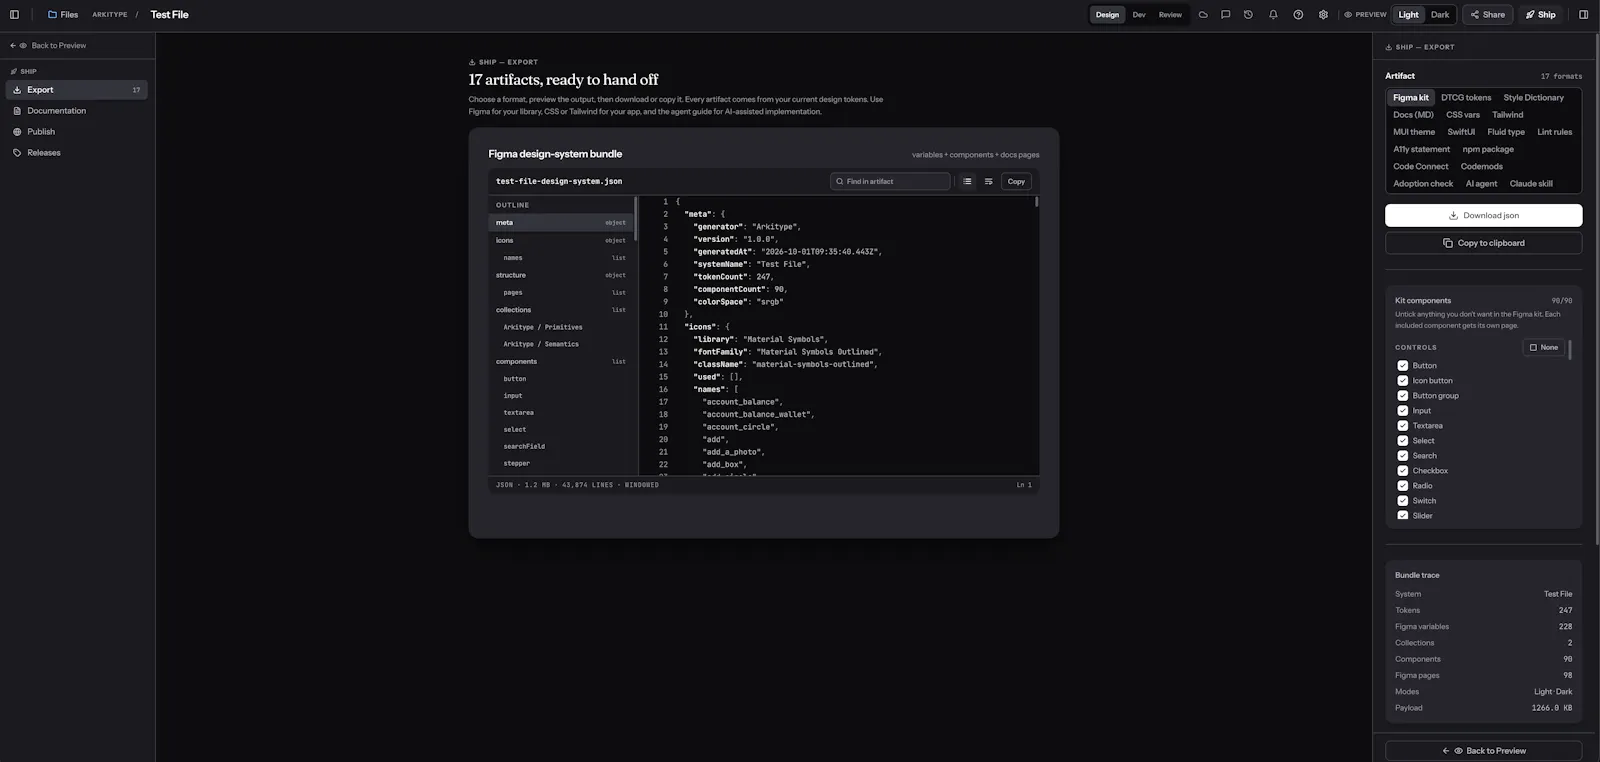
Task: Click the Copy button in artifact toolbar
Action: pyautogui.click(x=1016, y=181)
